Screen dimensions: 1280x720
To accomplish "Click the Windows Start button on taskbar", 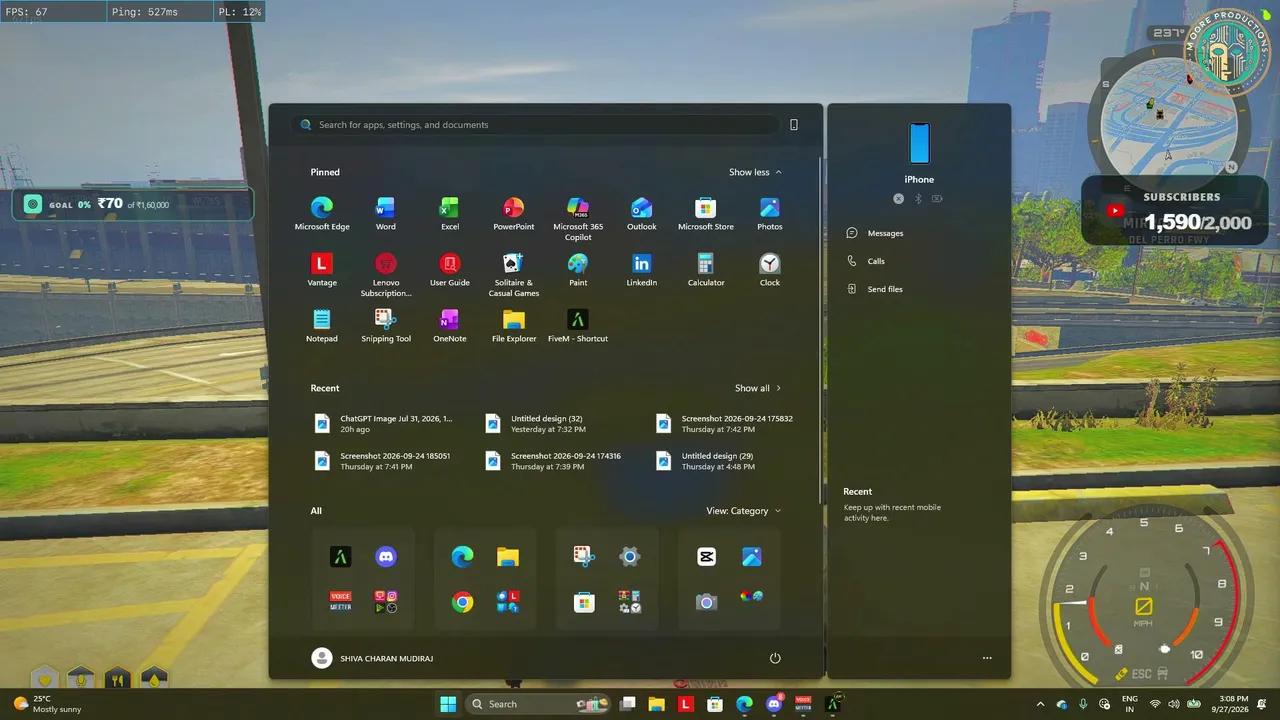I will pyautogui.click(x=448, y=704).
